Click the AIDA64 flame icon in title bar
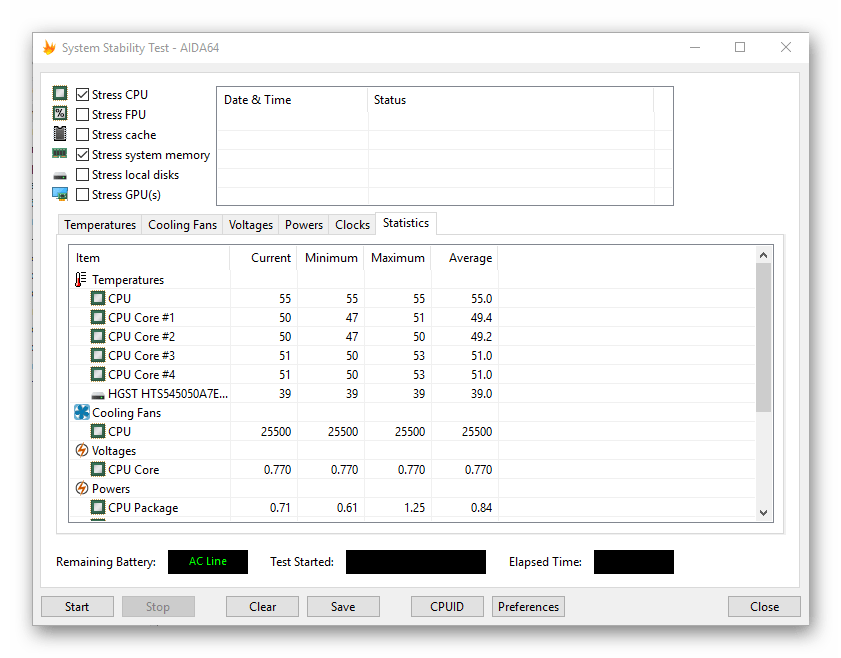841x658 pixels. [49, 47]
